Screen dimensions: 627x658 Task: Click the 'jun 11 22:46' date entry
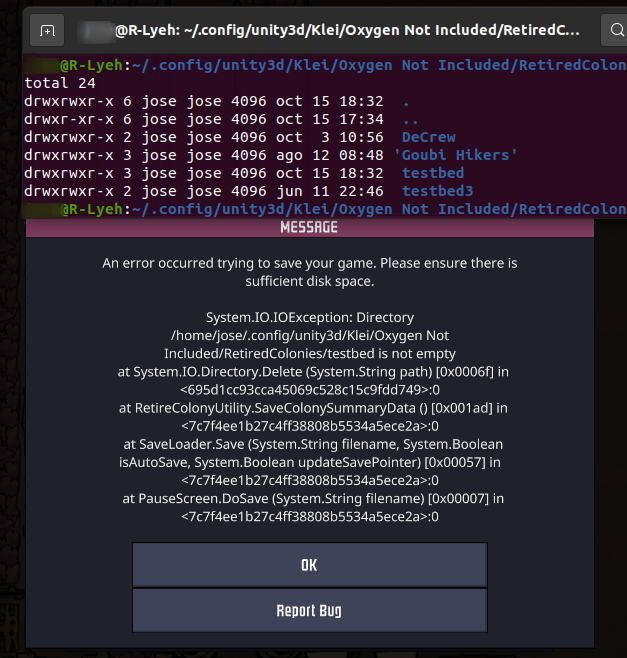pyautogui.click(x=329, y=191)
